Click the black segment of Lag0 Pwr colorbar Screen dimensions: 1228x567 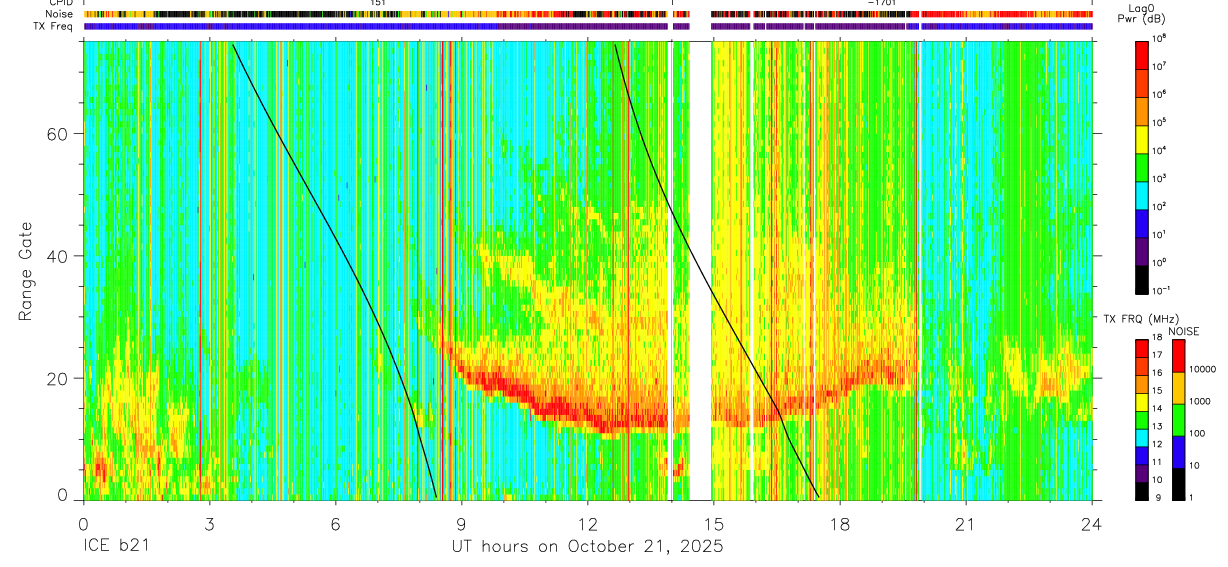click(1142, 278)
